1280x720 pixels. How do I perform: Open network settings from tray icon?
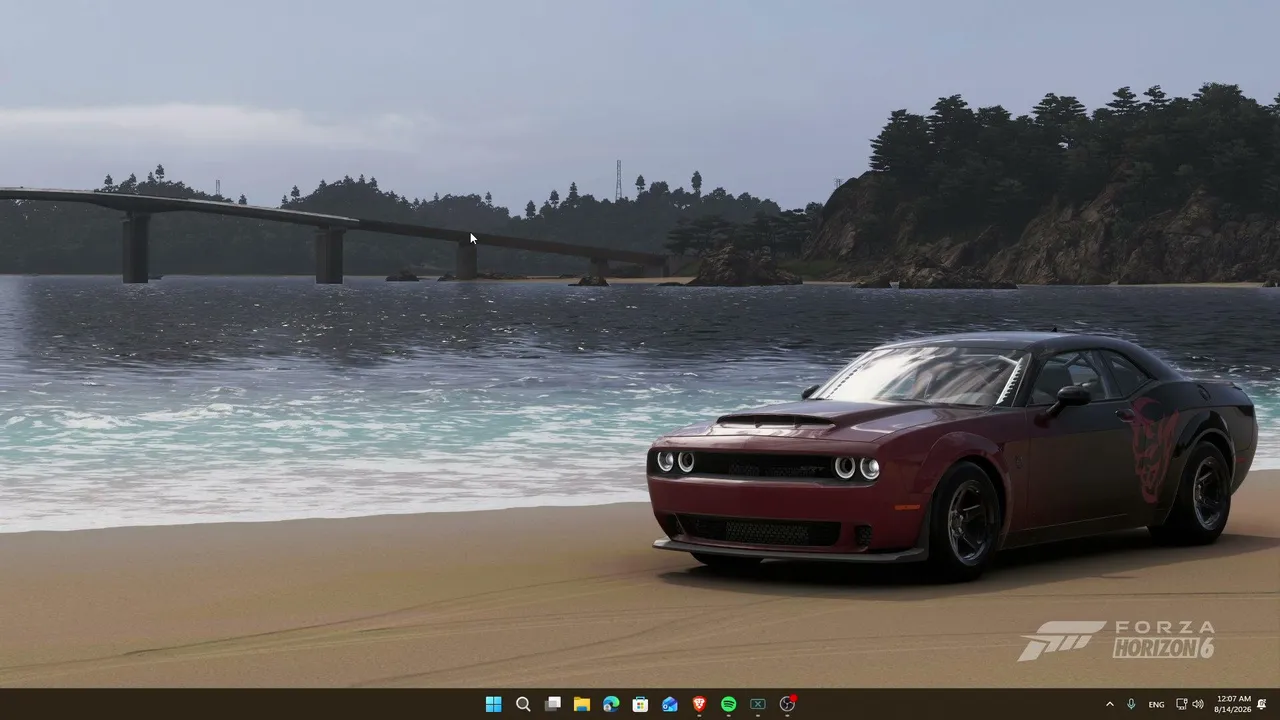[x=1182, y=704]
